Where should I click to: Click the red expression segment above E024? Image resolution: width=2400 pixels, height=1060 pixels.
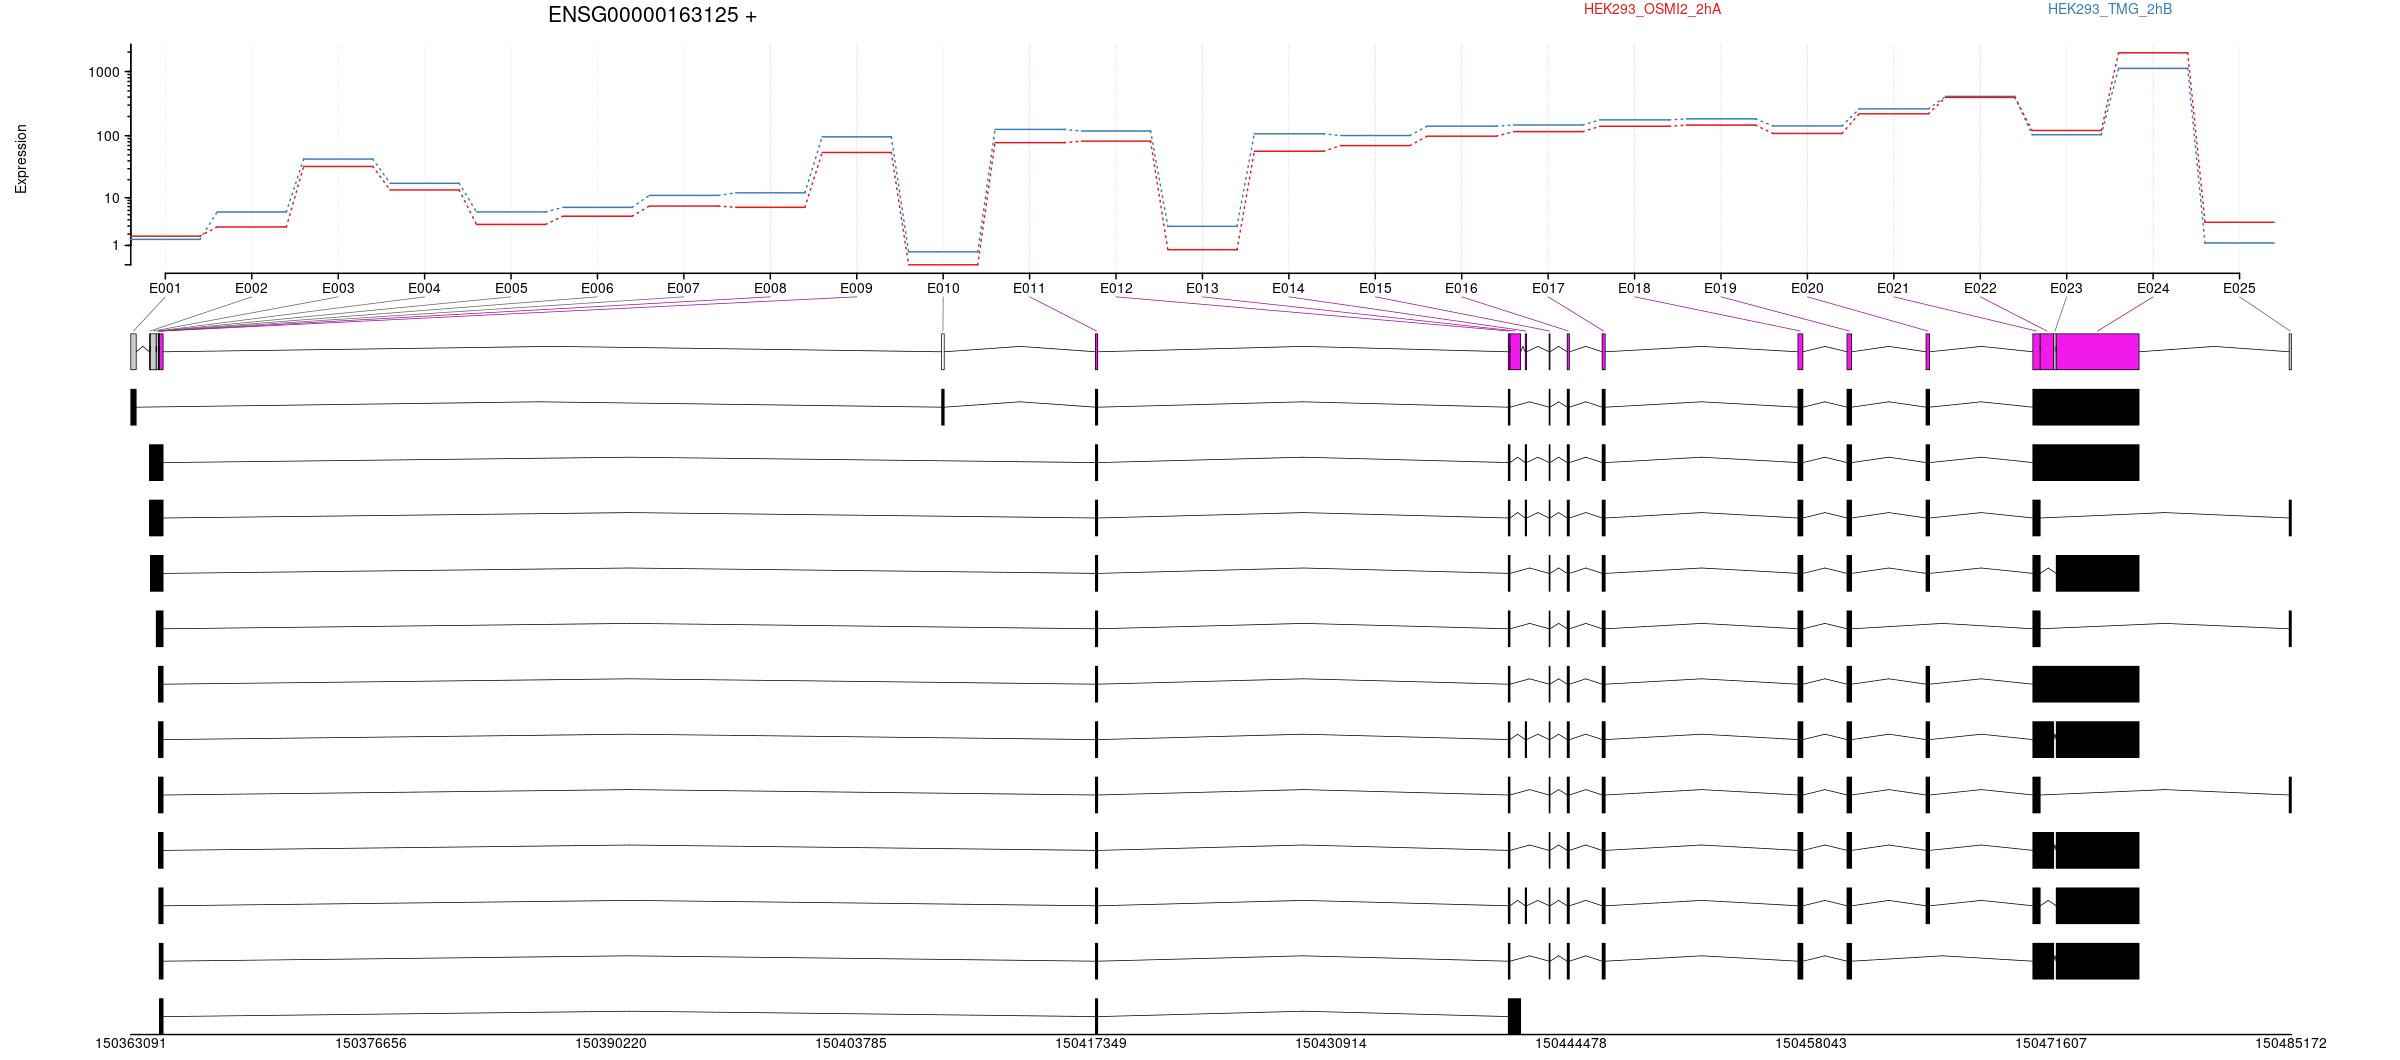[x=2153, y=53]
